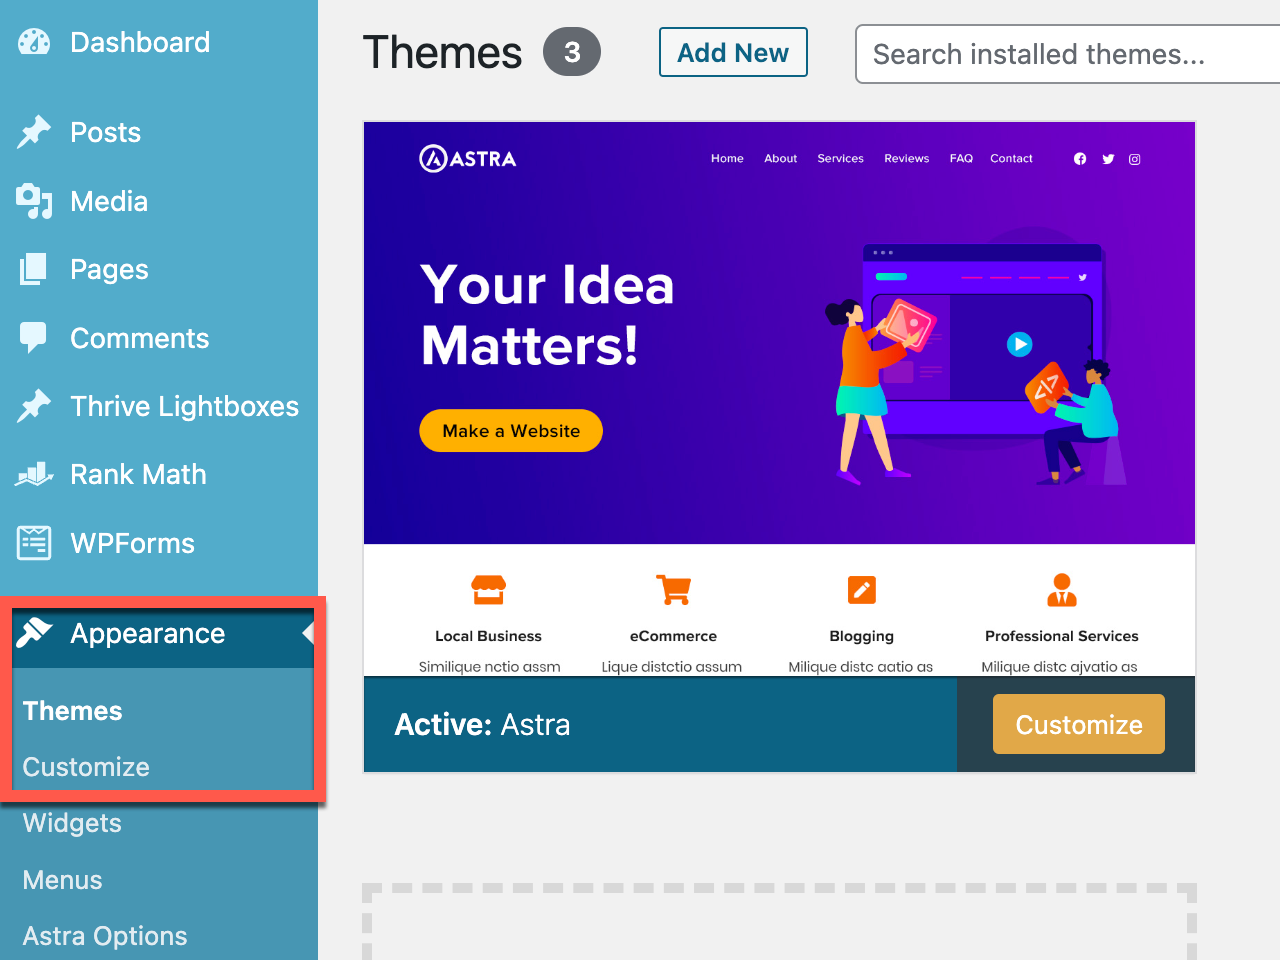Click the eCommerce label
Viewport: 1280px width, 960px height.
(x=673, y=636)
